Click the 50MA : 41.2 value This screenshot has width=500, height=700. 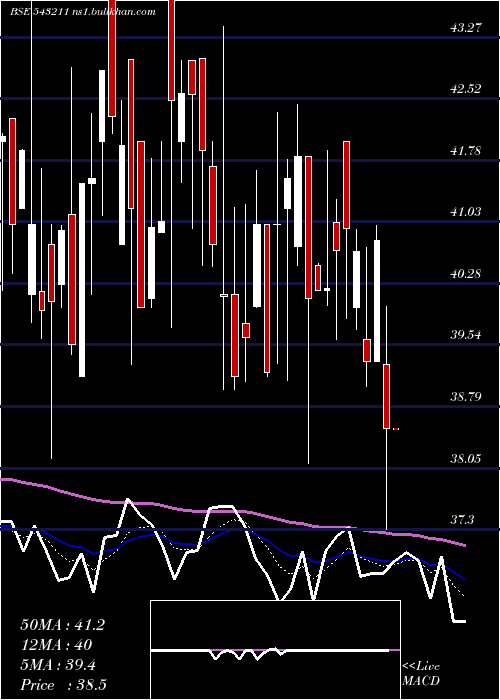point(62,625)
